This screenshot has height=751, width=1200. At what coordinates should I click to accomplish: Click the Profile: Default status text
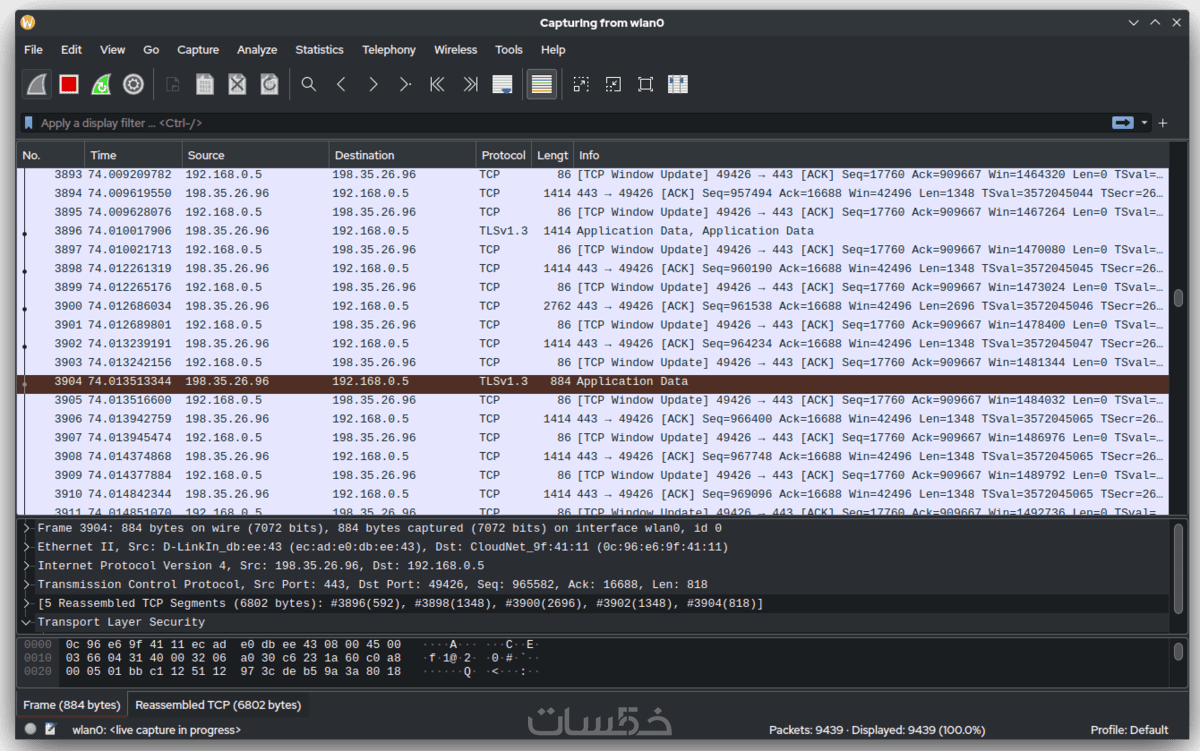[1129, 730]
